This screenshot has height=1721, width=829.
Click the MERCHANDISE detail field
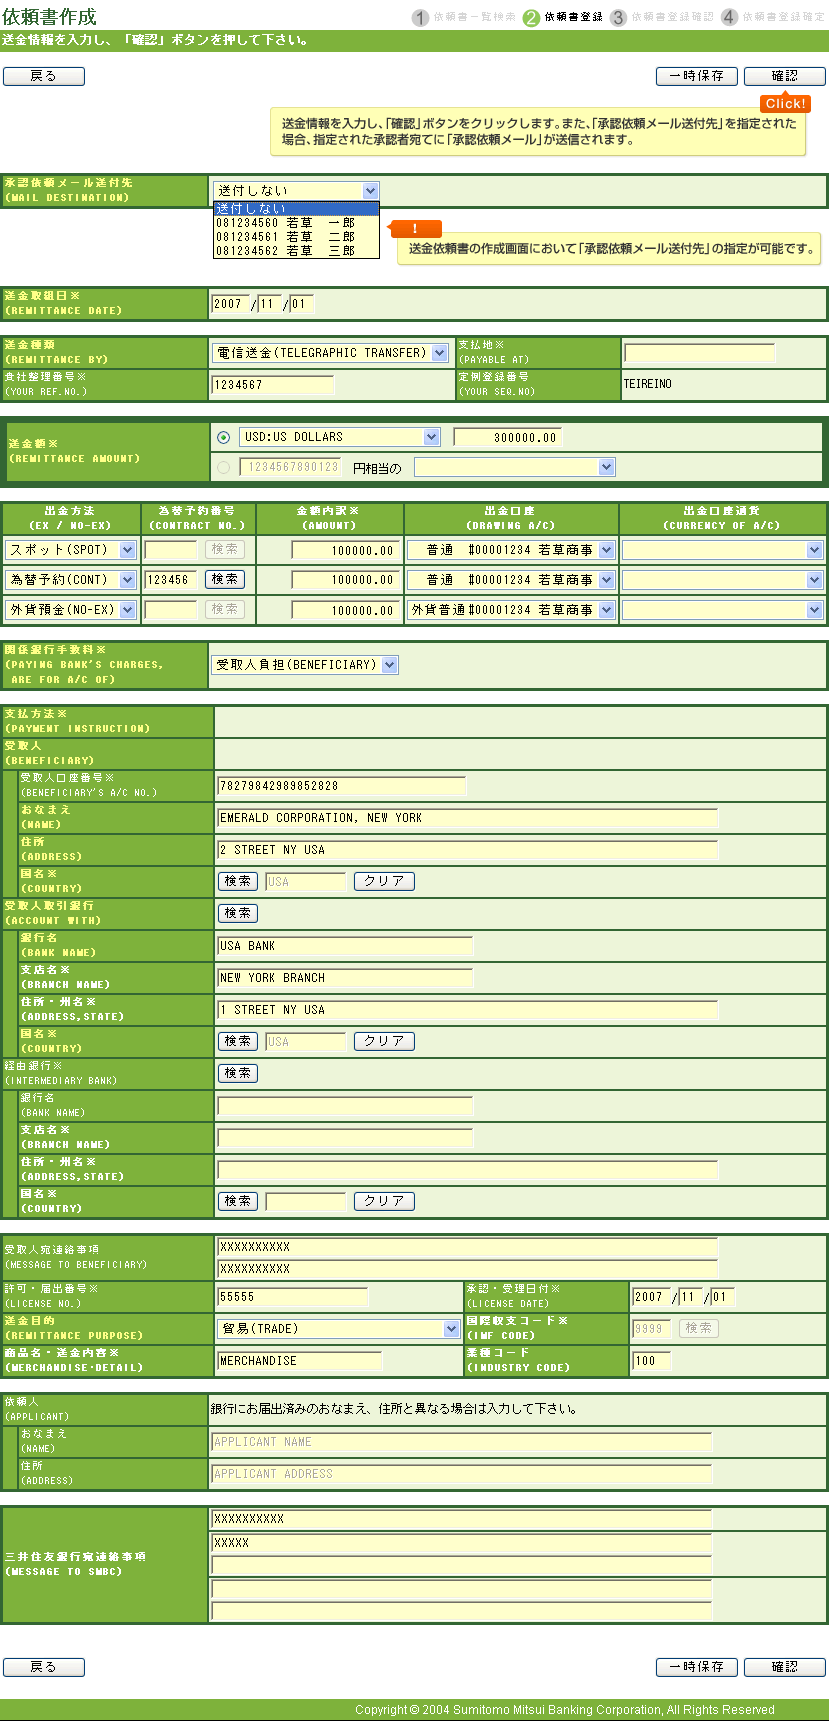[300, 1361]
